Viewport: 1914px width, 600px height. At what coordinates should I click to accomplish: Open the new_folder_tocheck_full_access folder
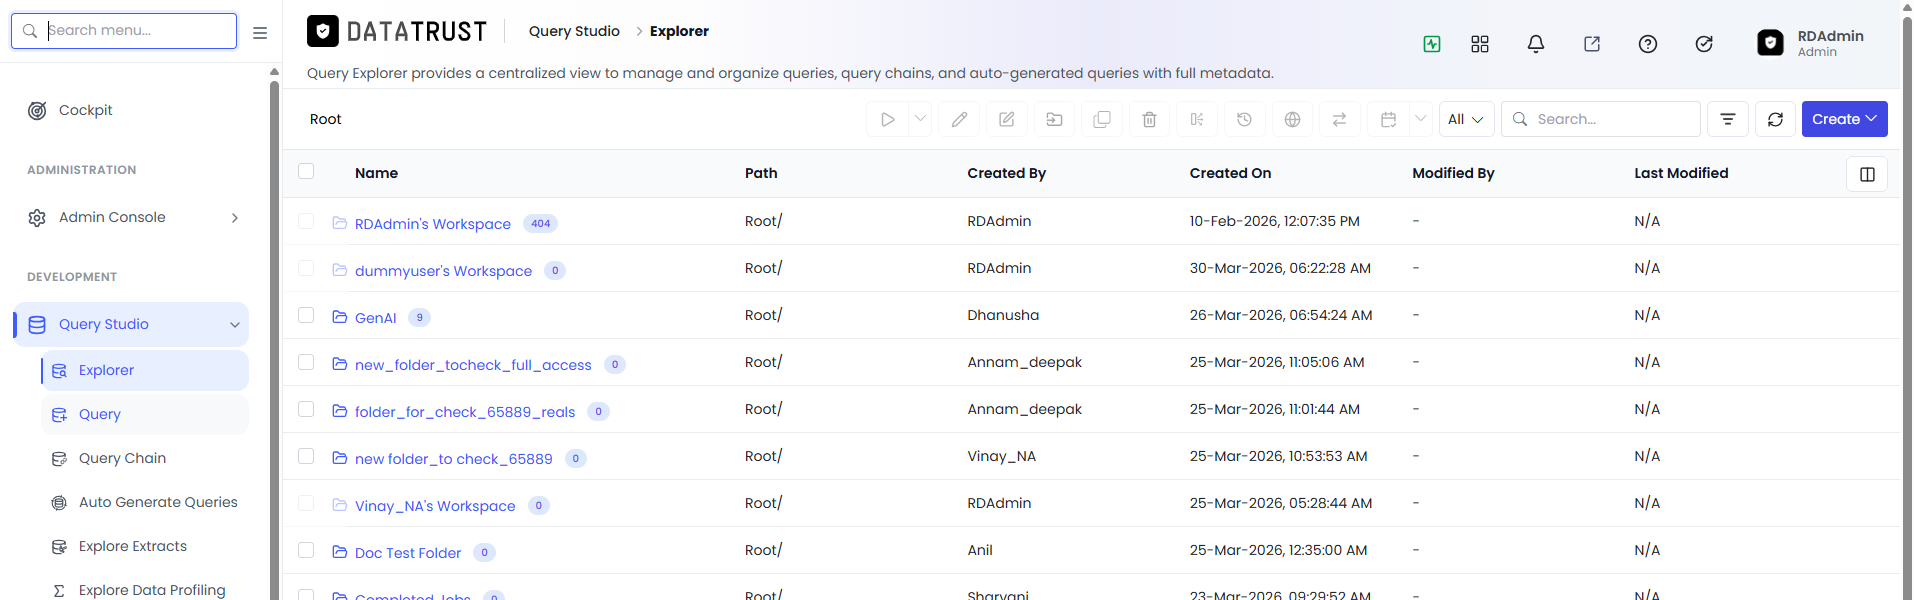[473, 365]
